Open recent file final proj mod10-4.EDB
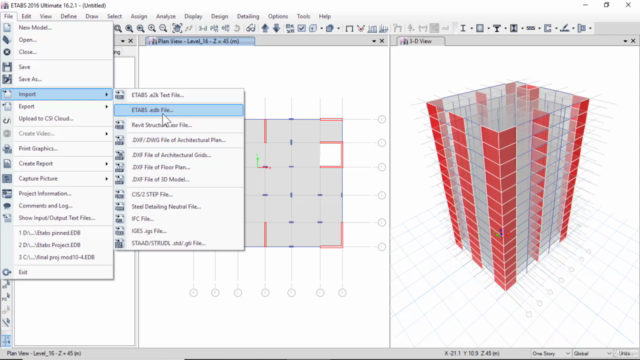The height and width of the screenshot is (360, 640). 57,258
